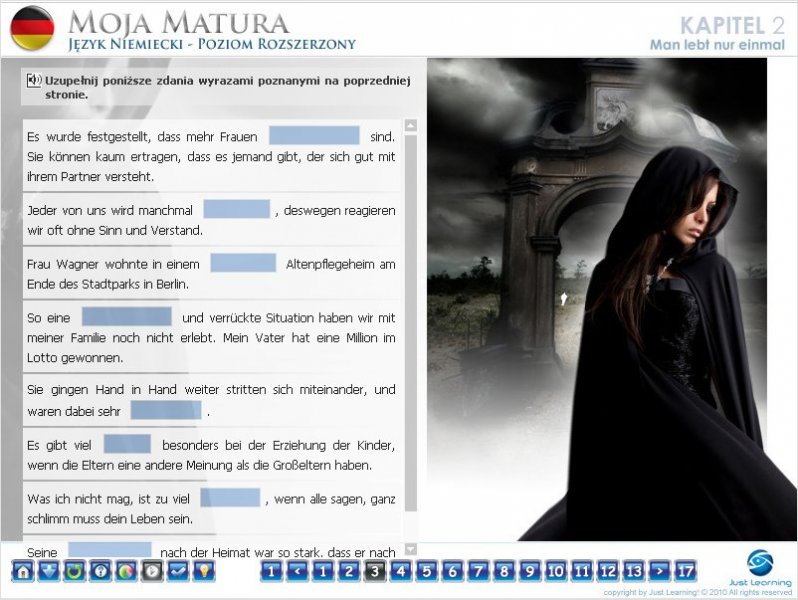This screenshot has height=600, width=798.
Task: Play the instruction audio via speaker icon
Action: pyautogui.click(x=34, y=80)
